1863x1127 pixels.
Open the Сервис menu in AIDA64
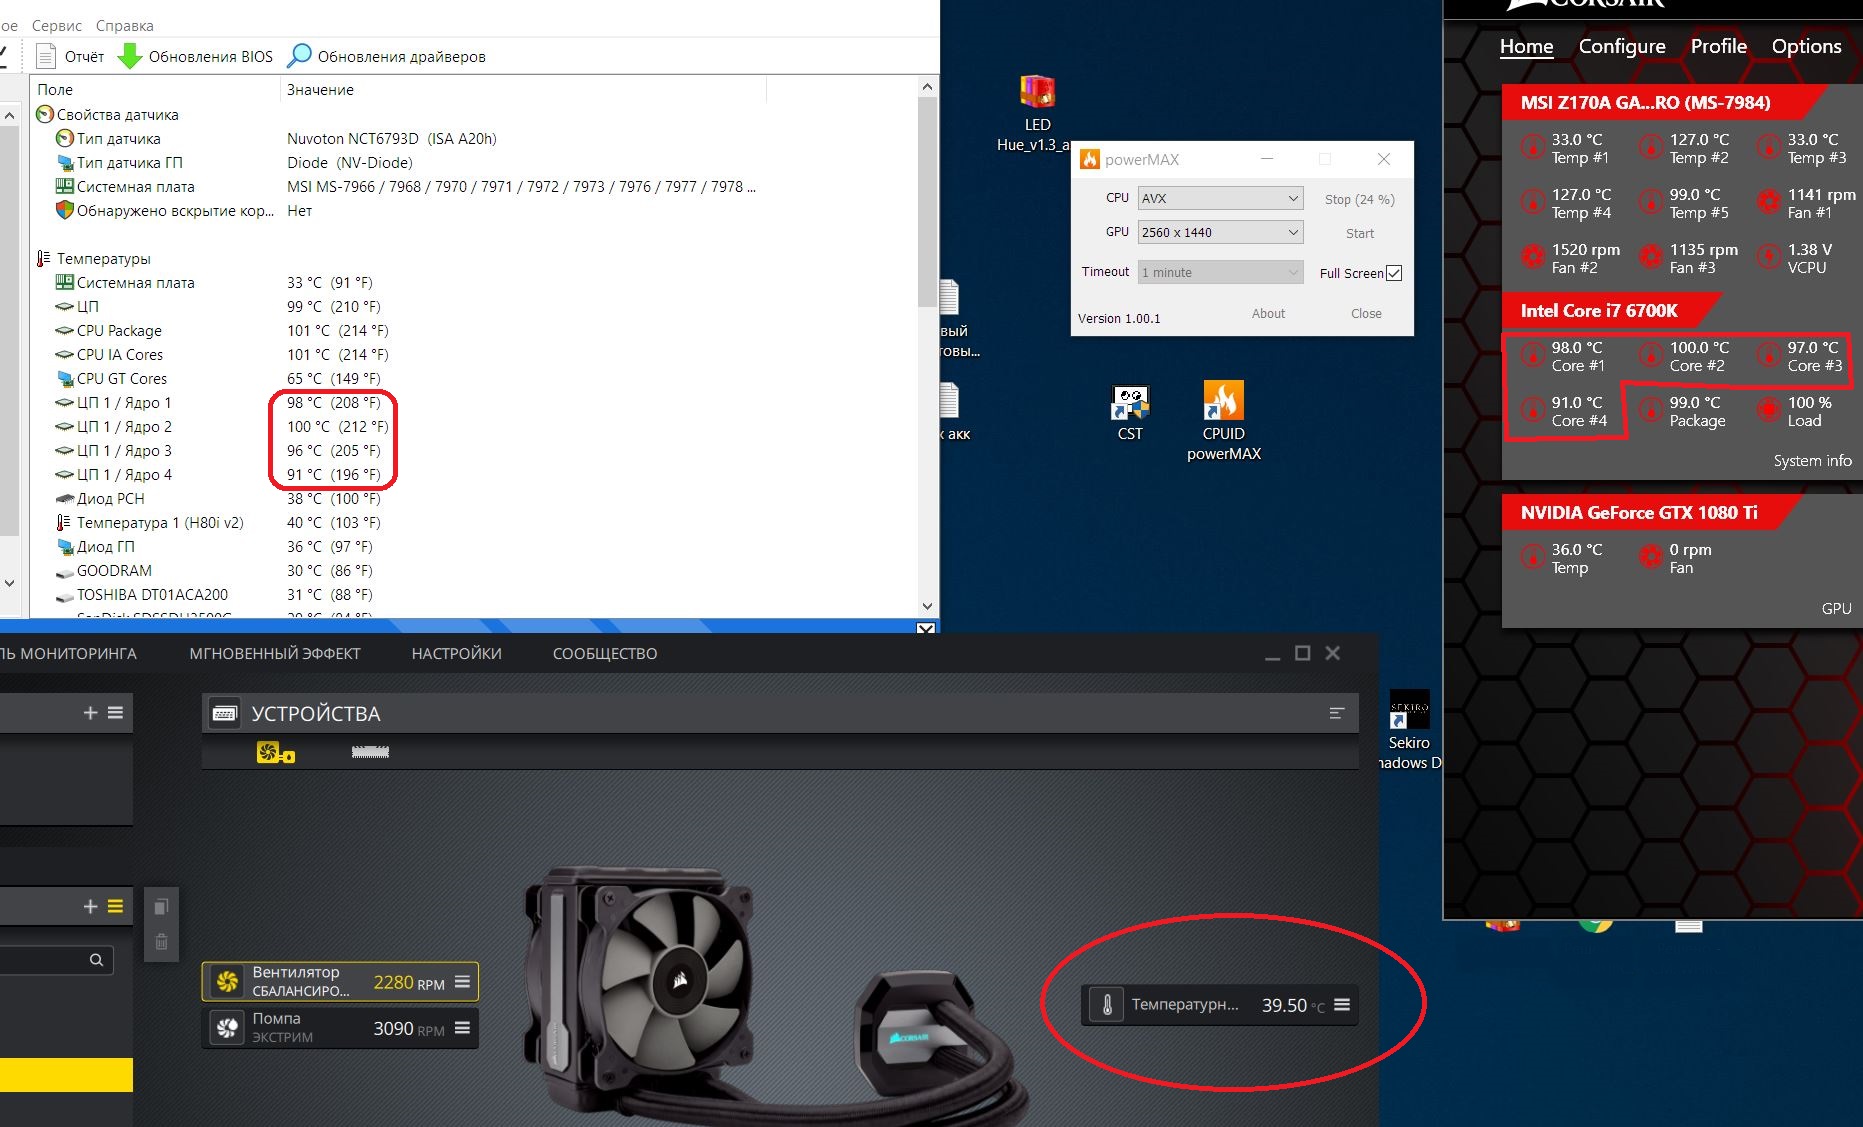(x=57, y=25)
